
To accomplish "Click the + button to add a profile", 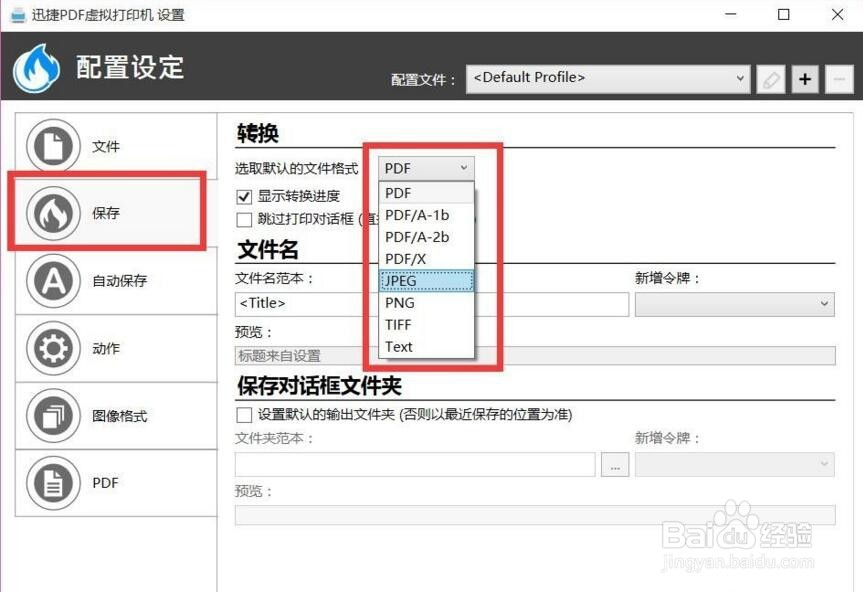I will (x=805, y=78).
